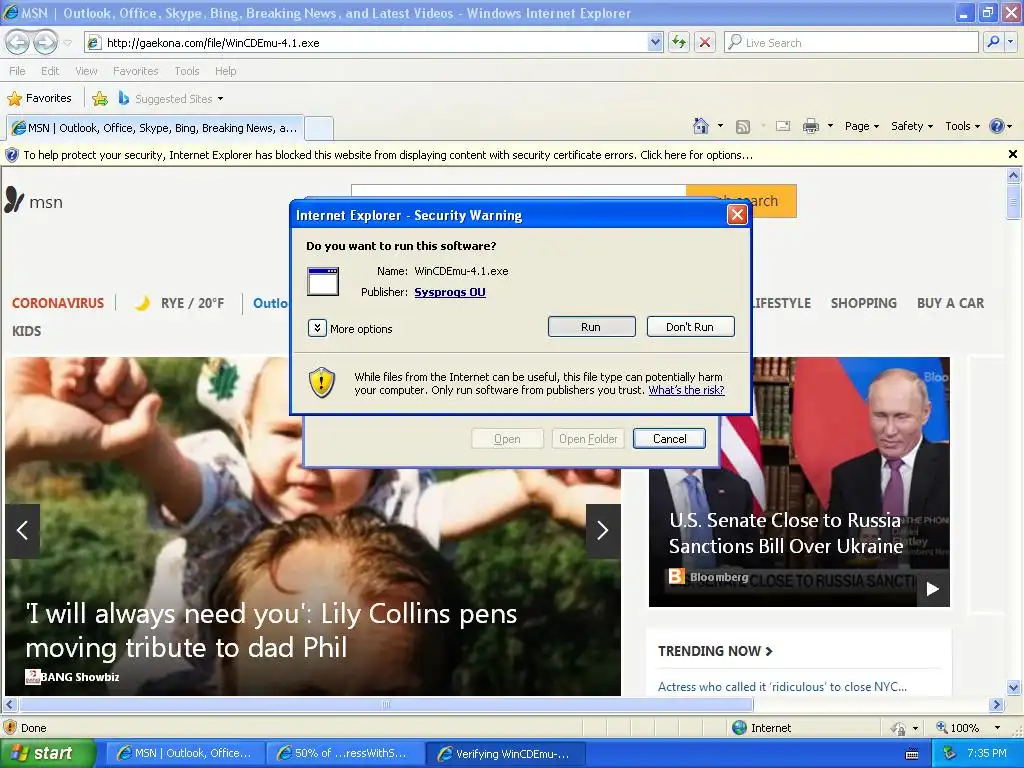Open the Page menu dropdown

(862, 126)
